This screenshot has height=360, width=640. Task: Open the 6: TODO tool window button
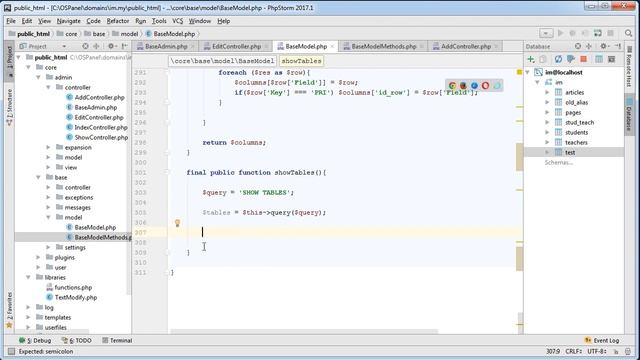[x=76, y=340]
